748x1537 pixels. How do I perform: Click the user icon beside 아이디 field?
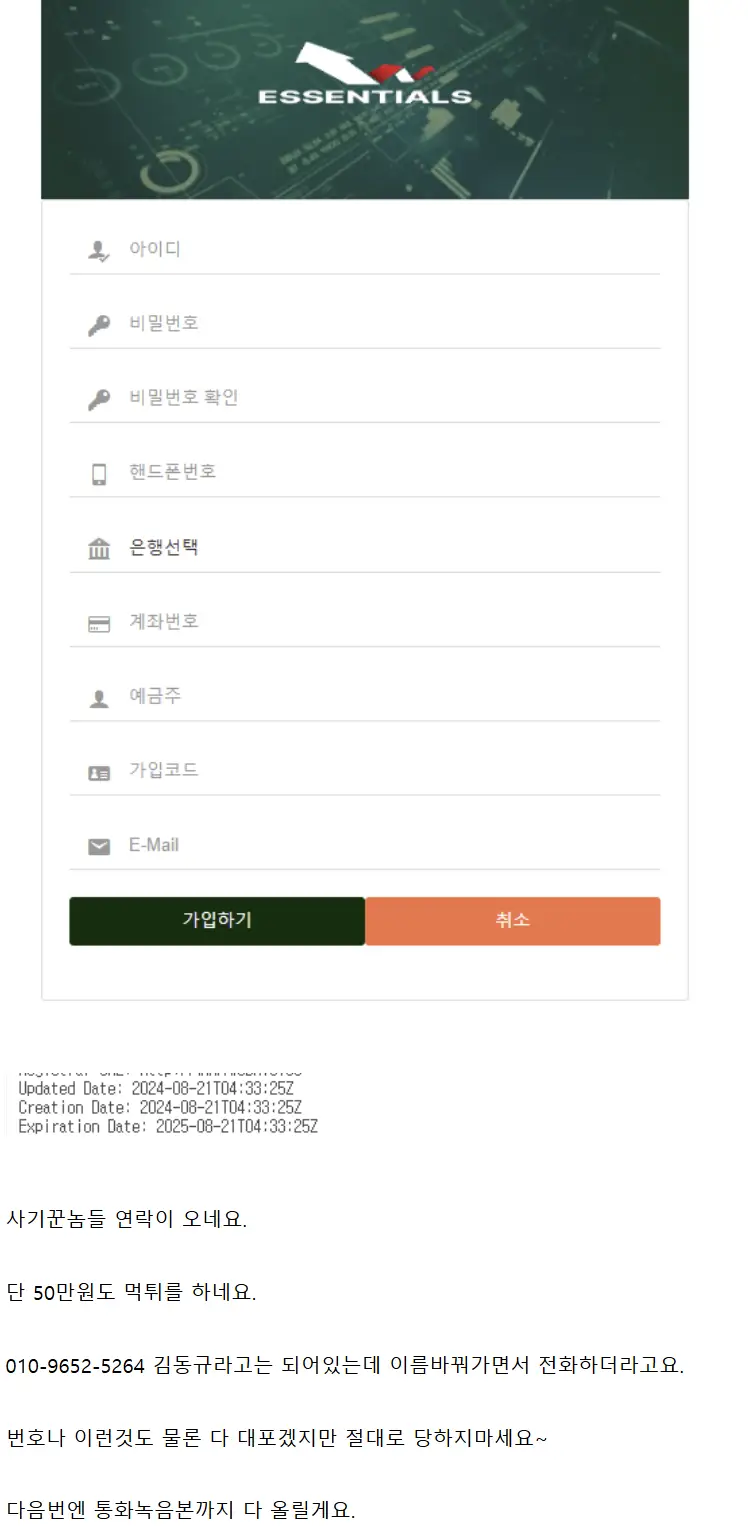pos(99,251)
